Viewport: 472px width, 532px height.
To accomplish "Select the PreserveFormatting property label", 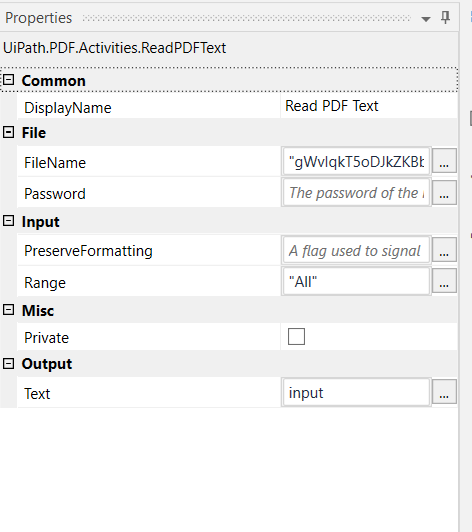I will tap(88, 251).
